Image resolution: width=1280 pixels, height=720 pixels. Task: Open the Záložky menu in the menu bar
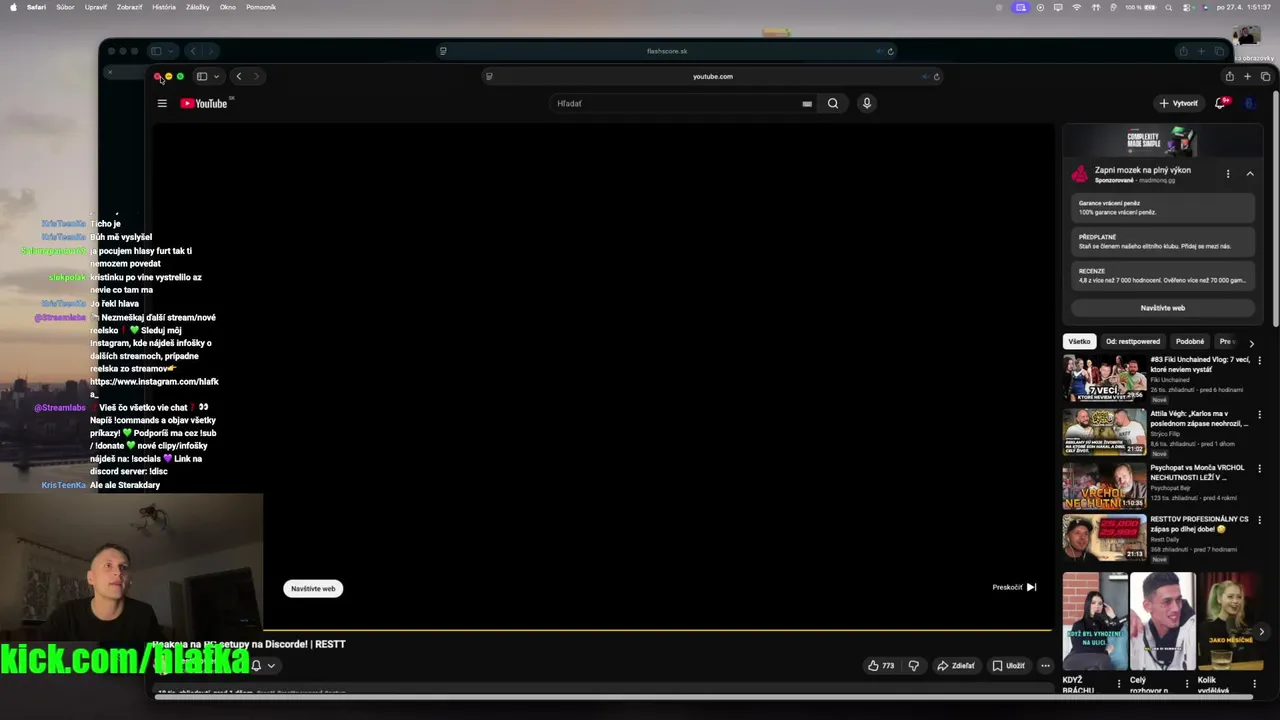pyautogui.click(x=198, y=7)
